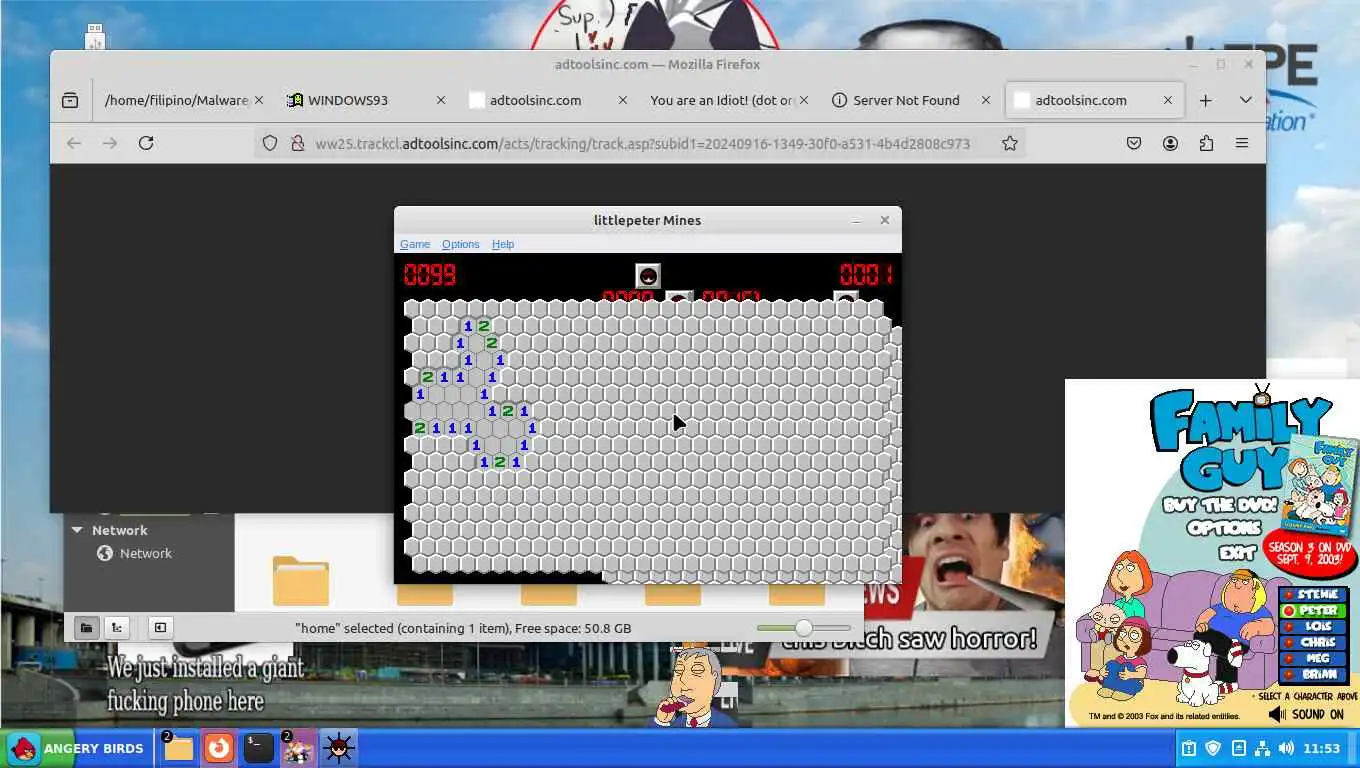Open the Terminal taskbar icon
The width and height of the screenshot is (1360, 768).
pos(258,748)
